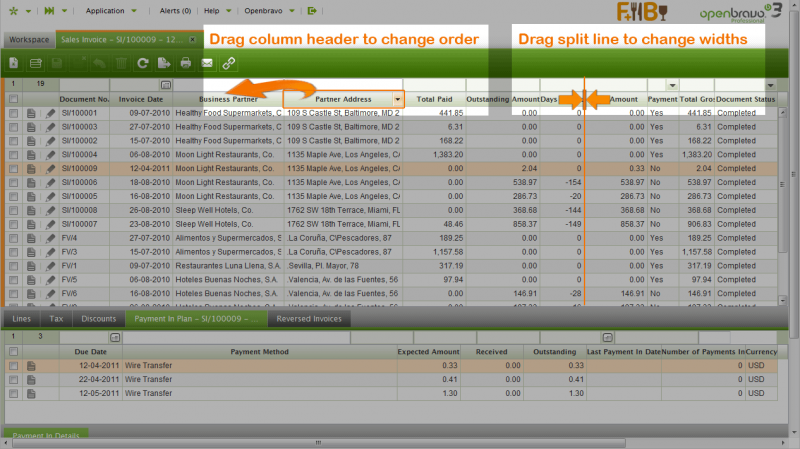Toggle the select-all checkbox in invoice grid
The image size is (800, 449).
[13, 100]
